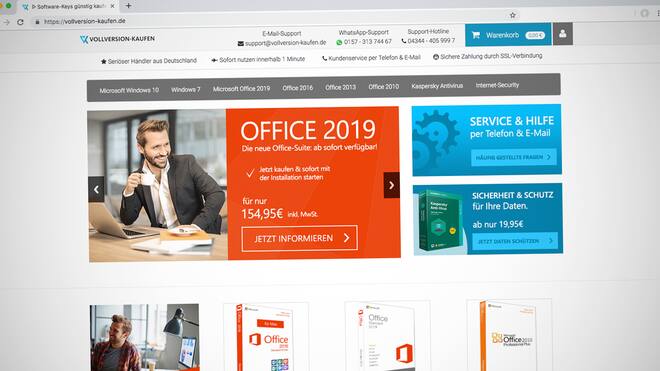Select Kaspersky Antivirus in navigation bar

coord(437,86)
